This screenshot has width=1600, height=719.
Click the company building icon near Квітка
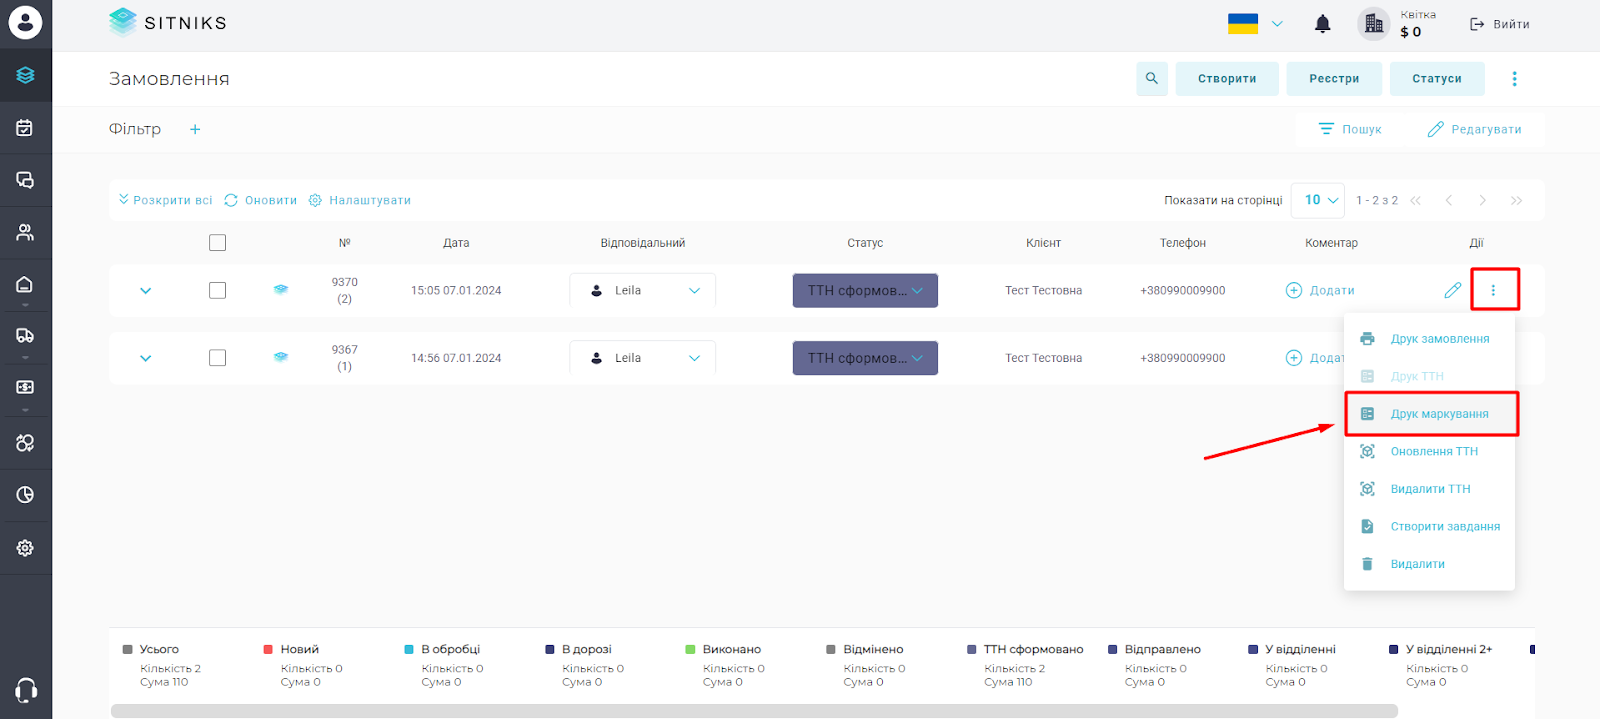1374,23
